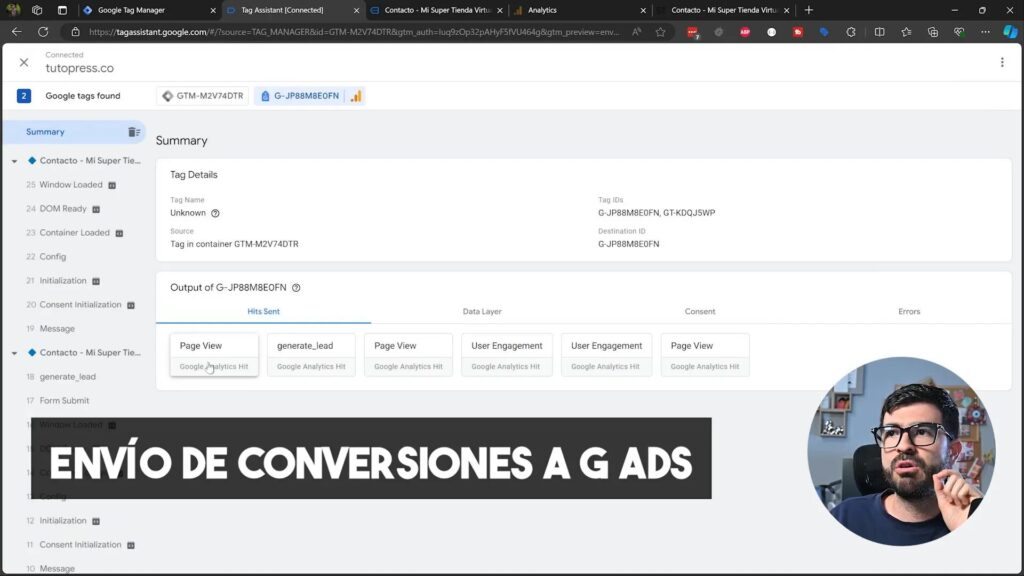Open the three-dot options menu

[1002, 62]
